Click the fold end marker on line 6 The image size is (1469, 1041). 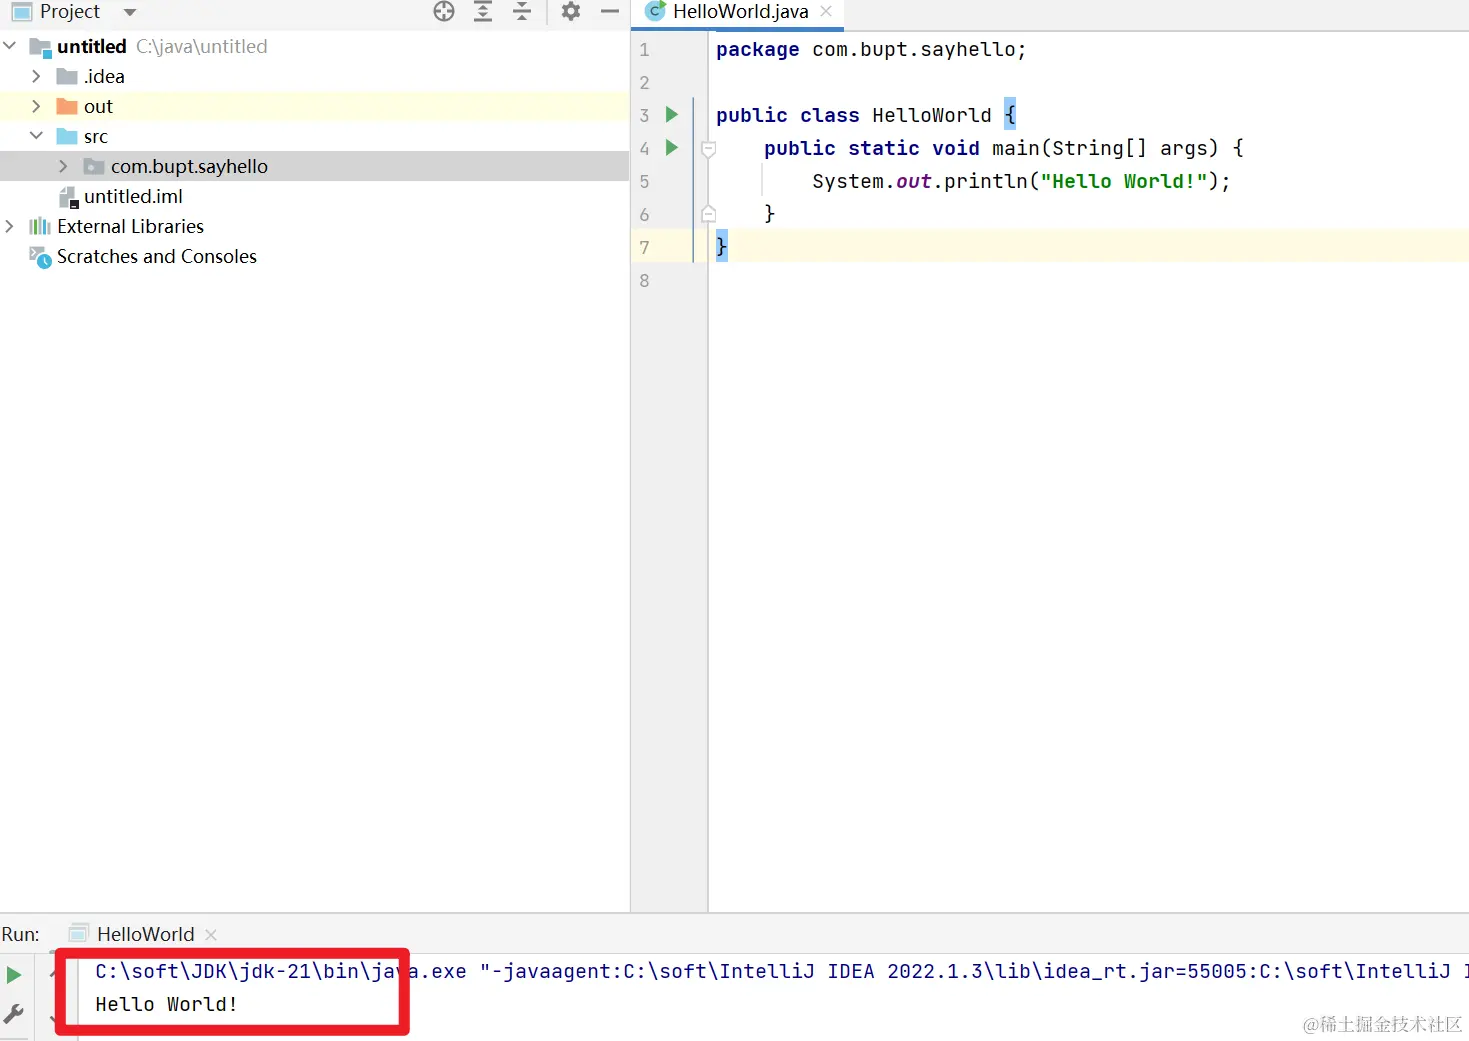click(709, 214)
